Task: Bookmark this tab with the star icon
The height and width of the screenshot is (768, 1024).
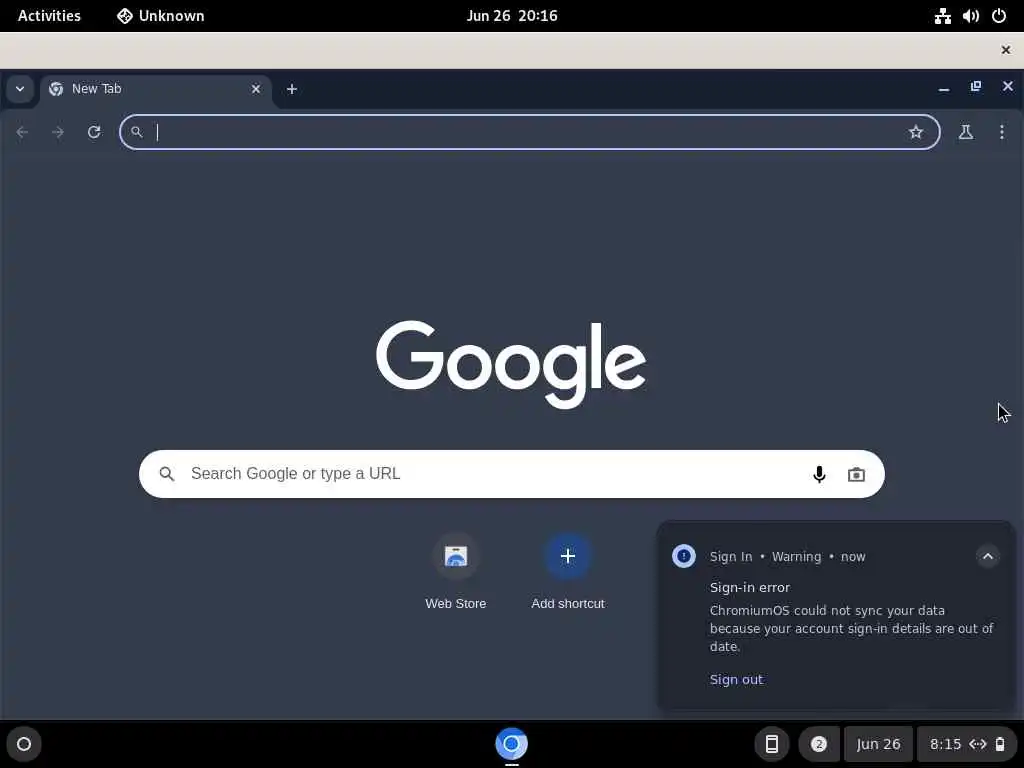Action: point(916,133)
